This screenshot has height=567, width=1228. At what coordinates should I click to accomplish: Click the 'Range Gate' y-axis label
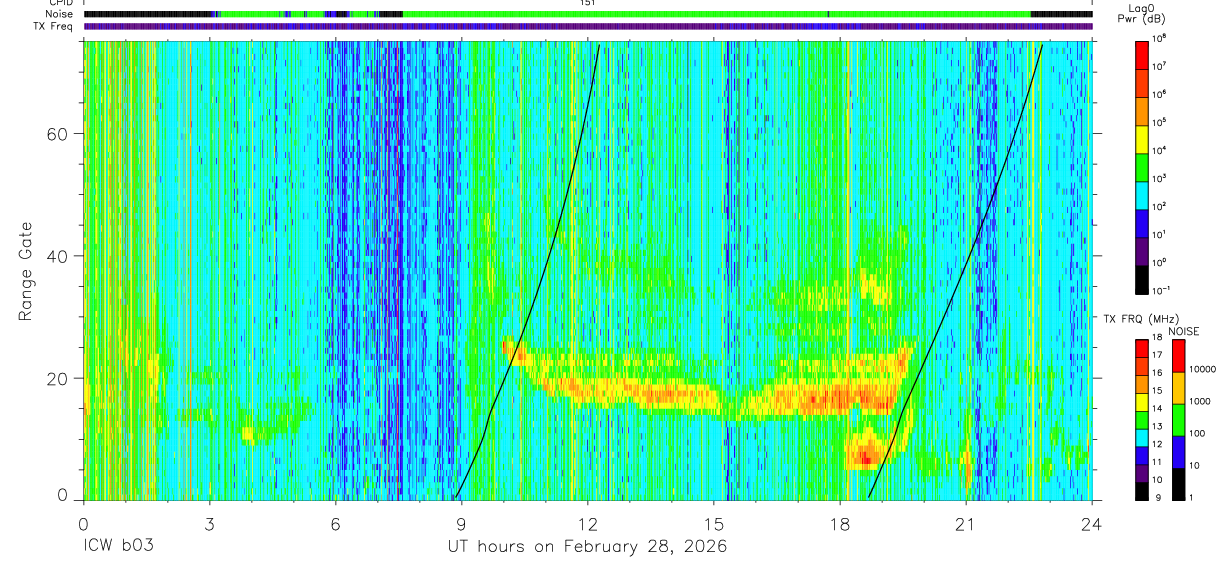tap(26, 270)
